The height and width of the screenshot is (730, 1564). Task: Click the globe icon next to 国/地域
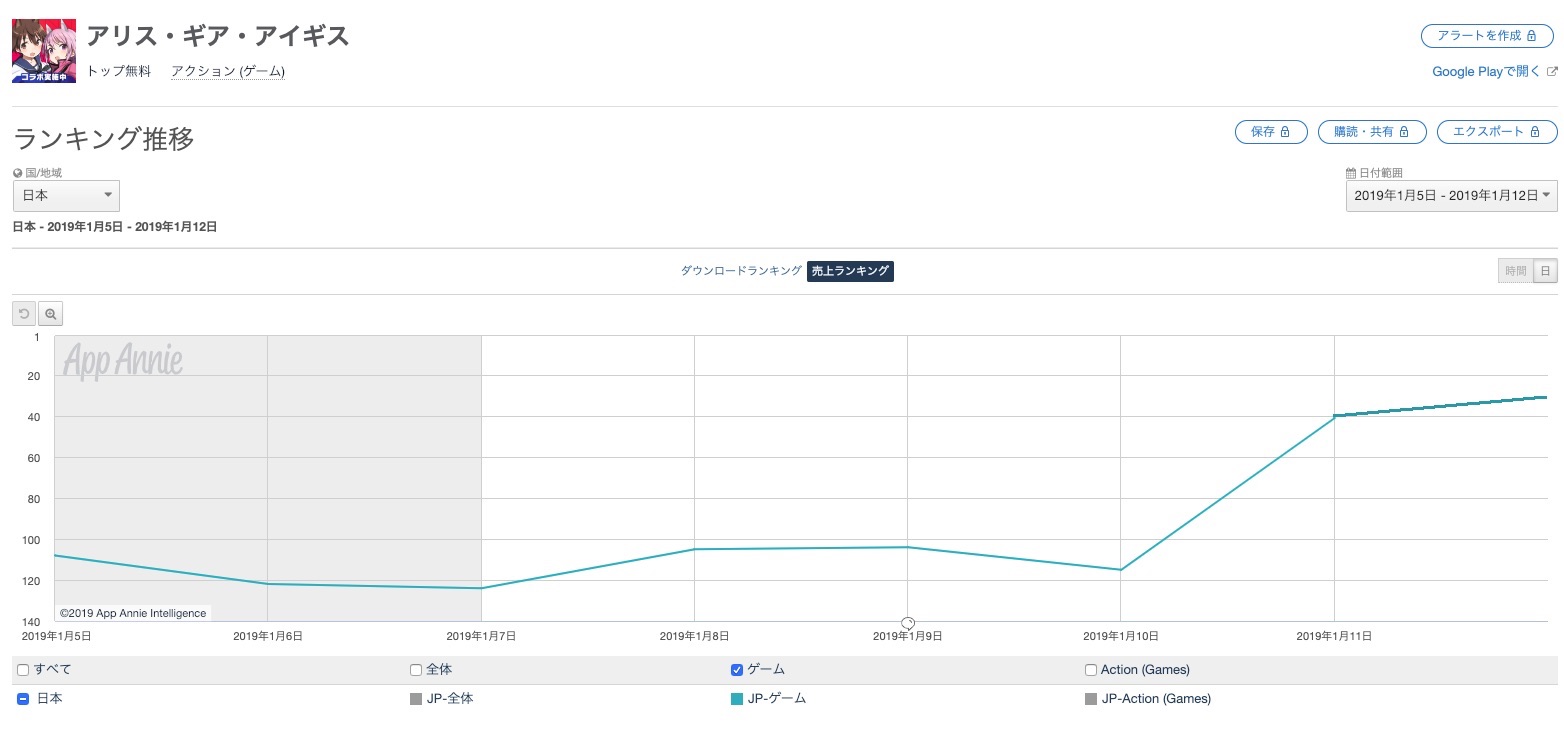17,173
